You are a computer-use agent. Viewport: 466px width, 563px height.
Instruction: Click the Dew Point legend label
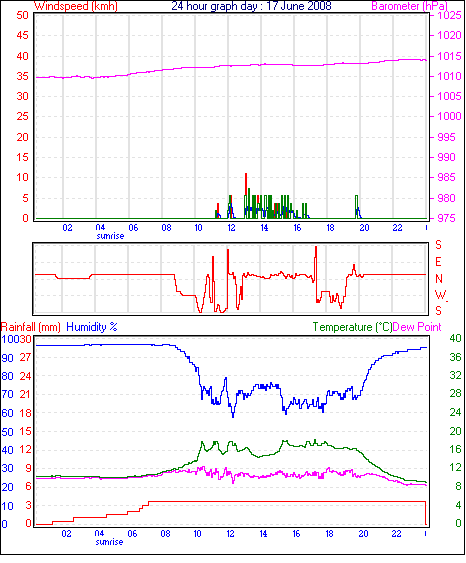pyautogui.click(x=417, y=327)
